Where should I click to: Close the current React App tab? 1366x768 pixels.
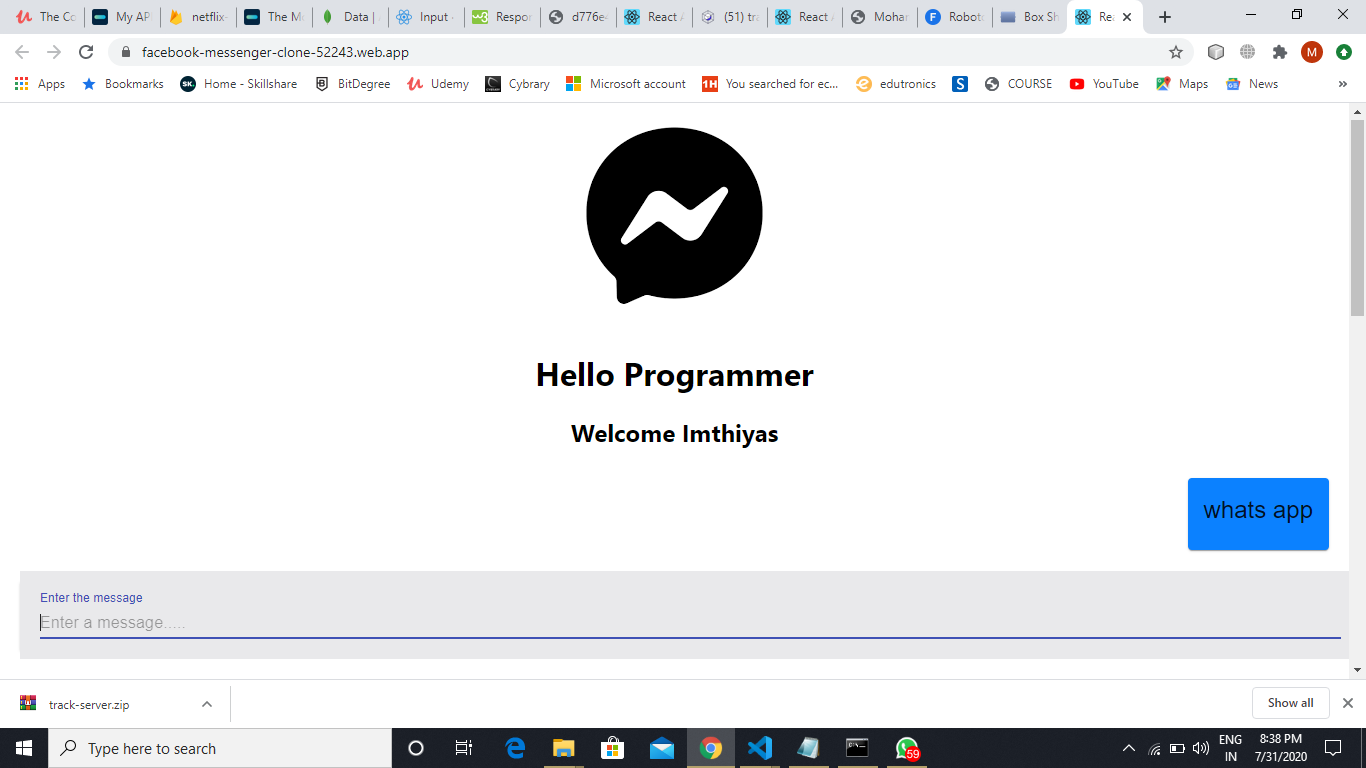click(x=1127, y=17)
